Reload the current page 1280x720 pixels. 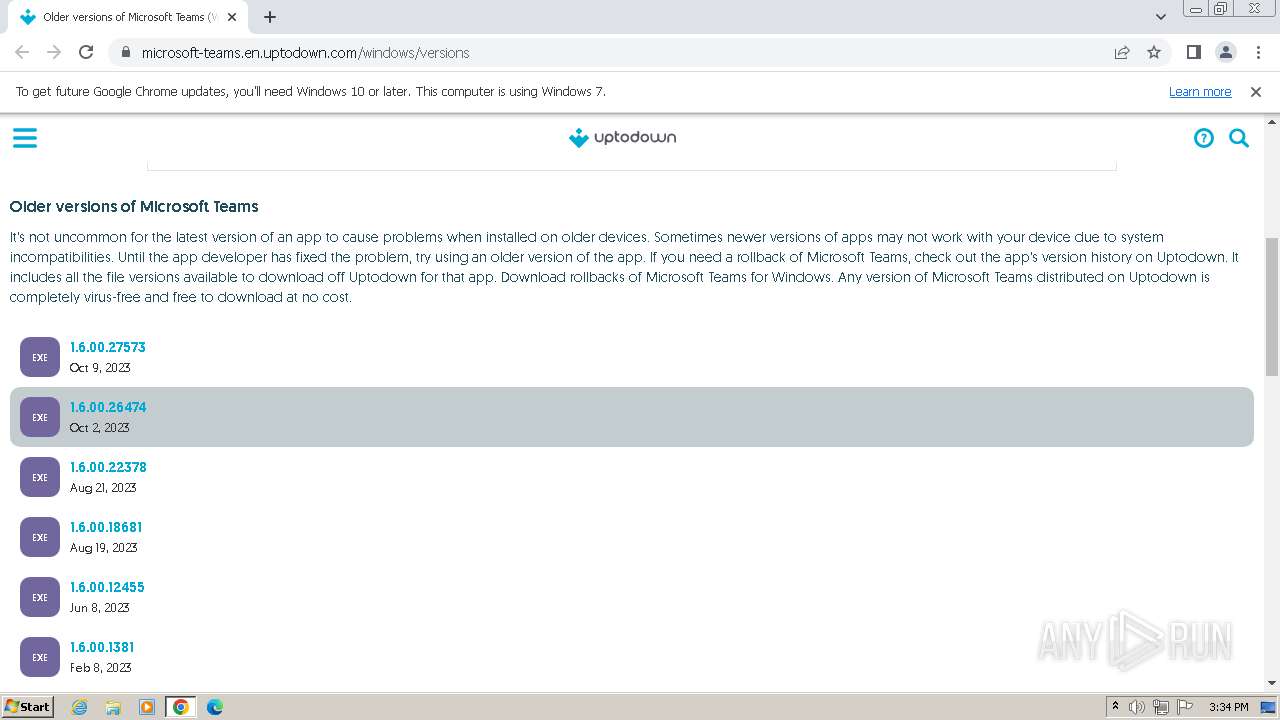[x=86, y=52]
